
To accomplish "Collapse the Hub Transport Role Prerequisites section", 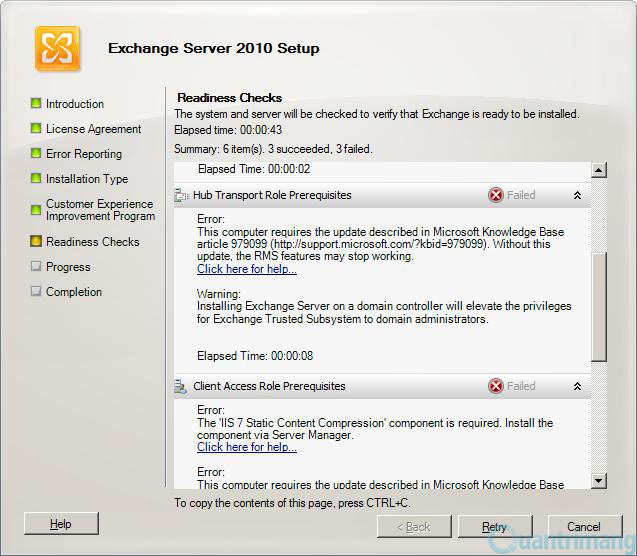I will (577, 195).
